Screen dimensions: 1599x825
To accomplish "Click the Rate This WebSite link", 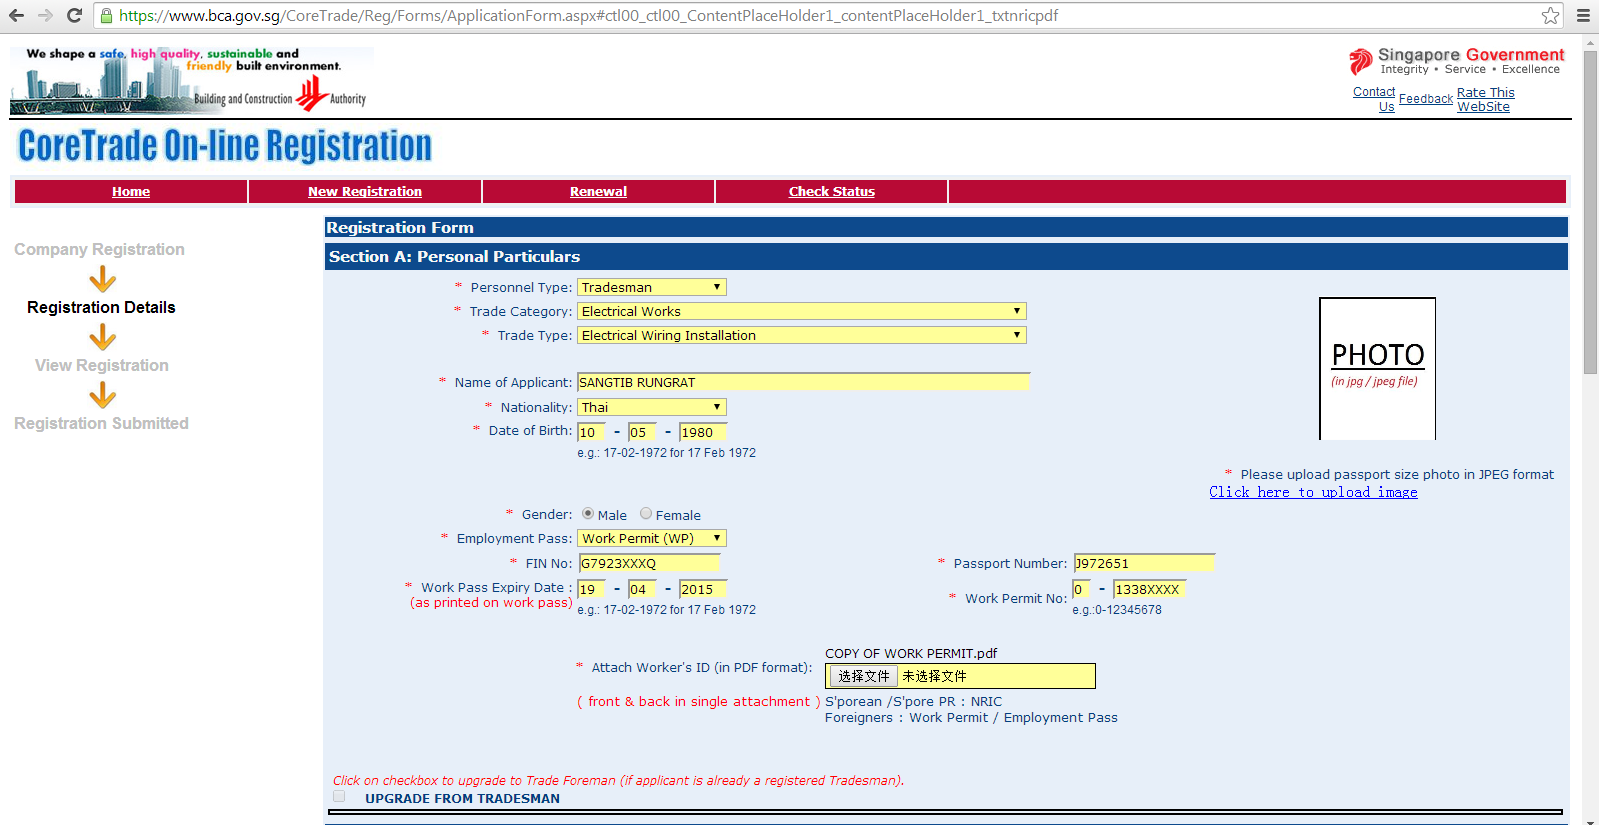I will tap(1486, 99).
